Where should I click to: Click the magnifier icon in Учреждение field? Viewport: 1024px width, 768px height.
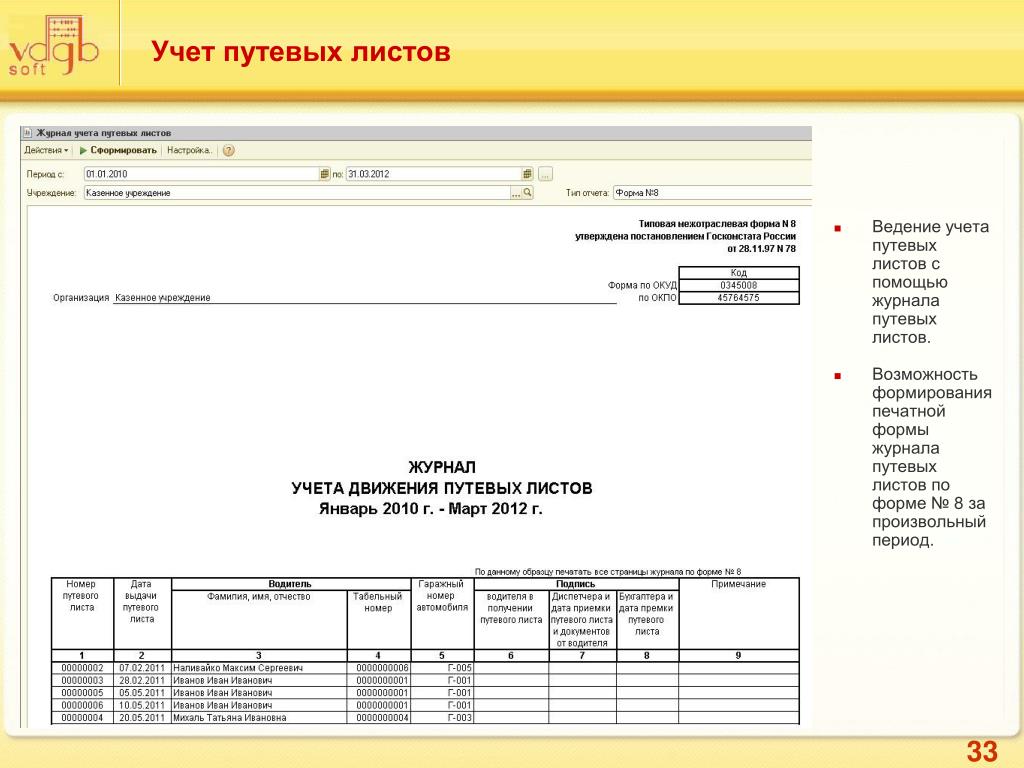(x=528, y=193)
